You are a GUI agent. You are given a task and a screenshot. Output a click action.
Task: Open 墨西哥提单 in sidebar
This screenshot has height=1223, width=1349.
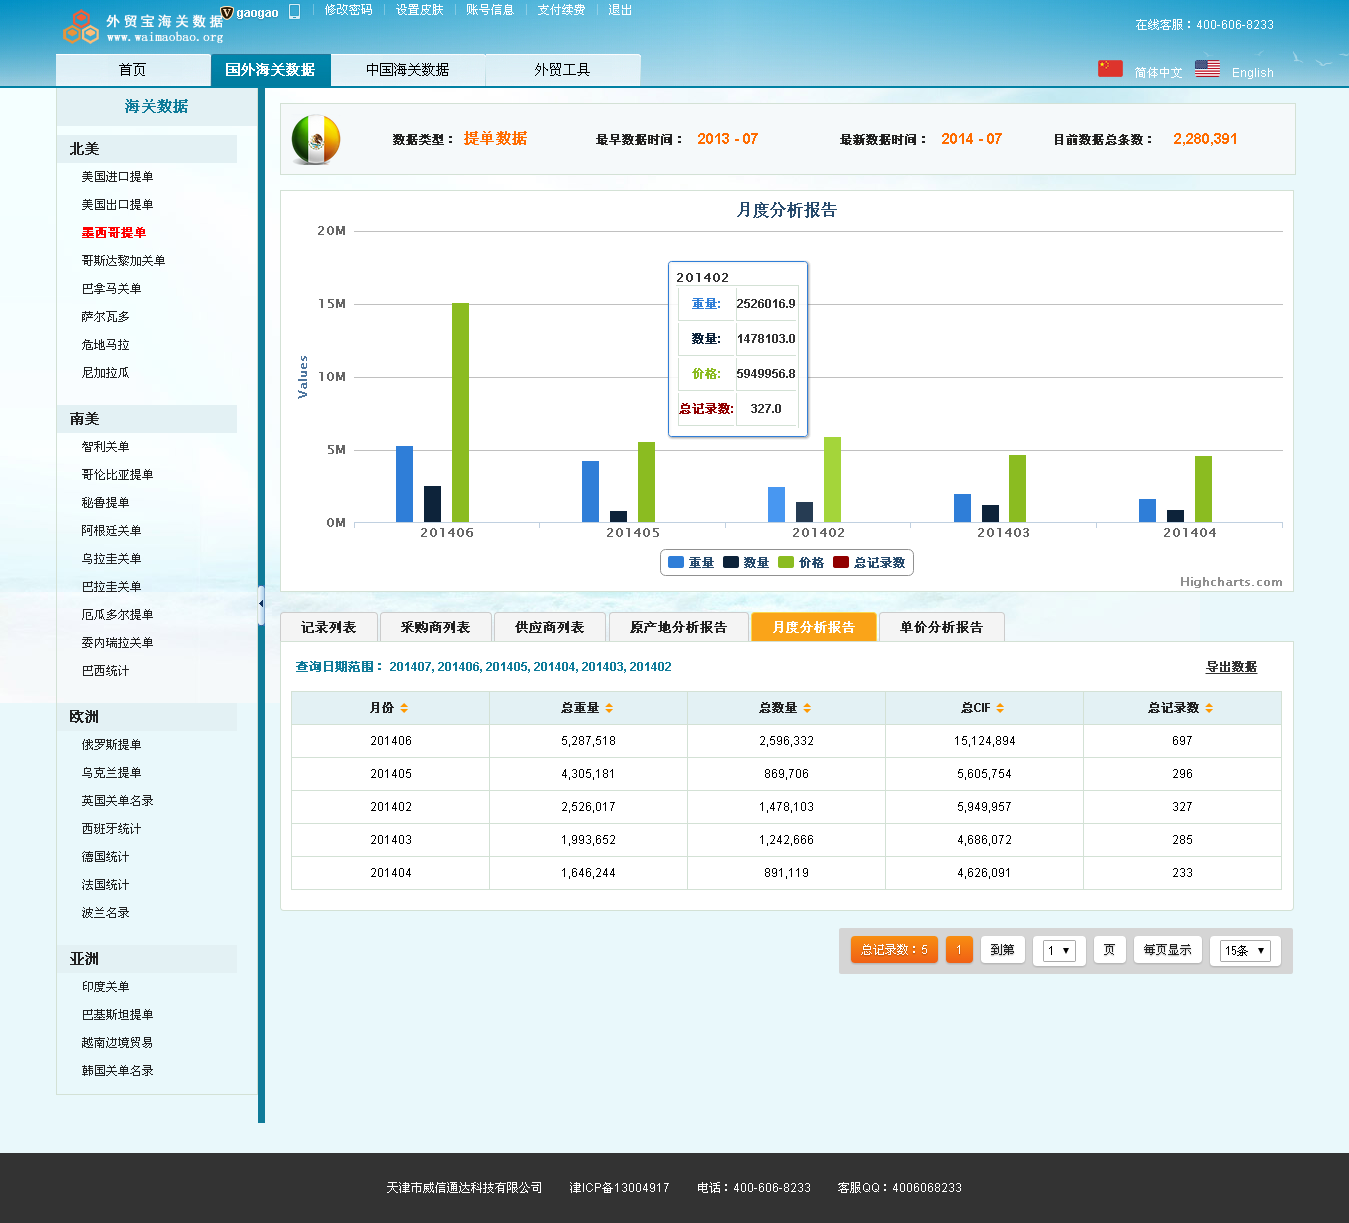tap(114, 233)
